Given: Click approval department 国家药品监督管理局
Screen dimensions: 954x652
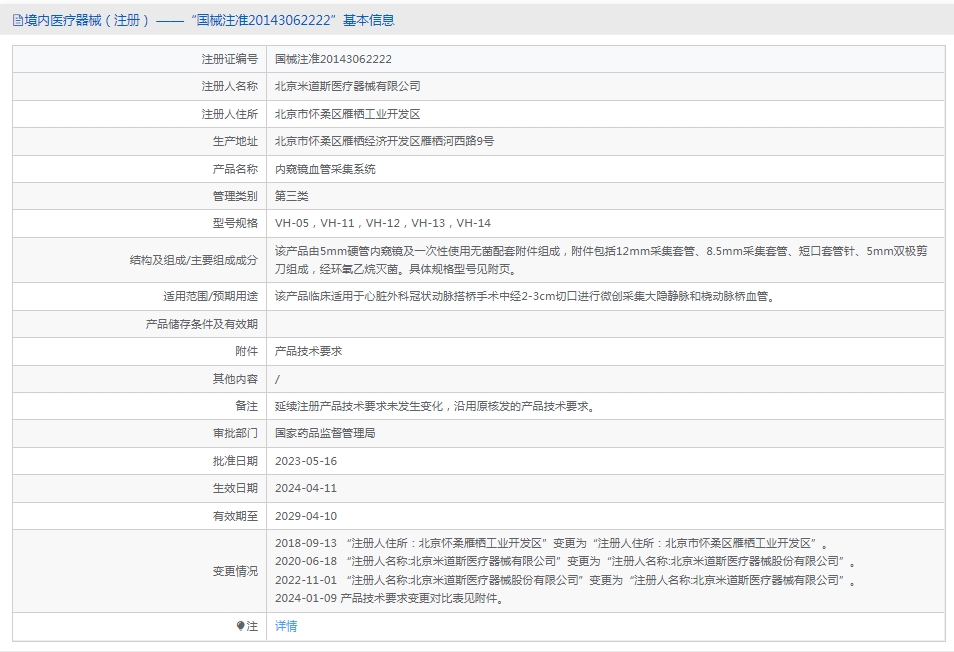Looking at the screenshot, I should point(325,433).
